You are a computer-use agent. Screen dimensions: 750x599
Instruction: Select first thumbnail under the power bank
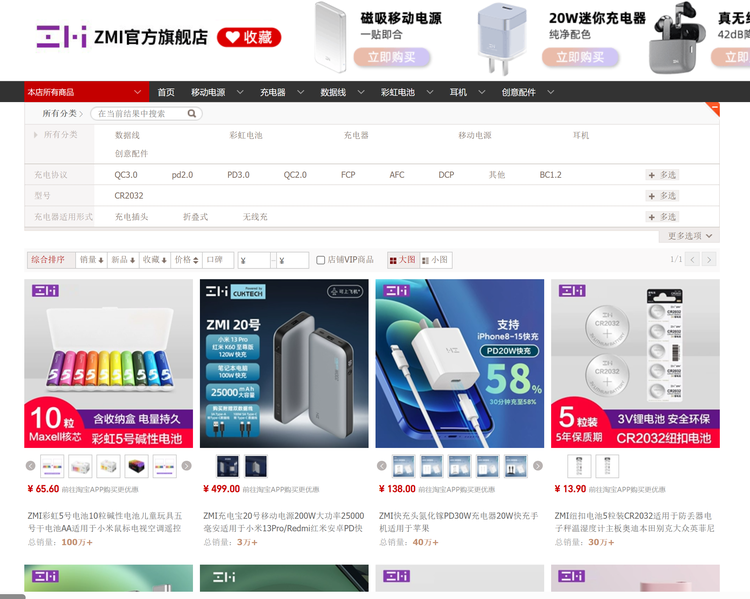tap(228, 466)
